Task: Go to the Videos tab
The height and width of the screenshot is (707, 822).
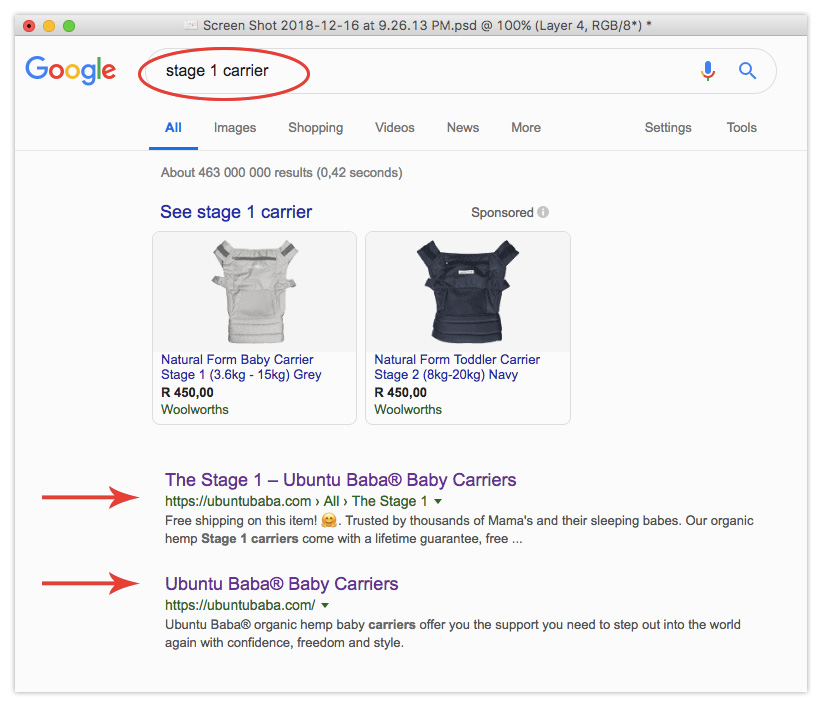Action: coord(395,128)
